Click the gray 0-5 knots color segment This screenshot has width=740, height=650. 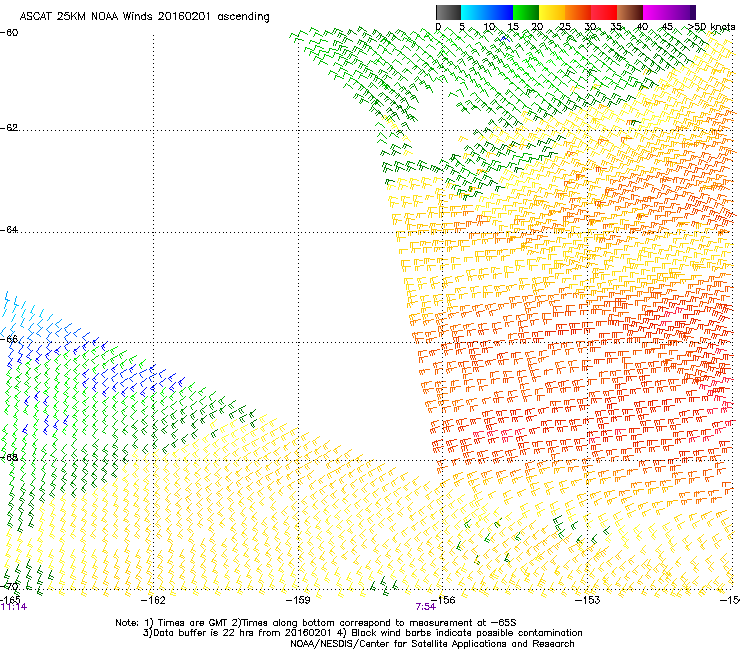coord(448,12)
